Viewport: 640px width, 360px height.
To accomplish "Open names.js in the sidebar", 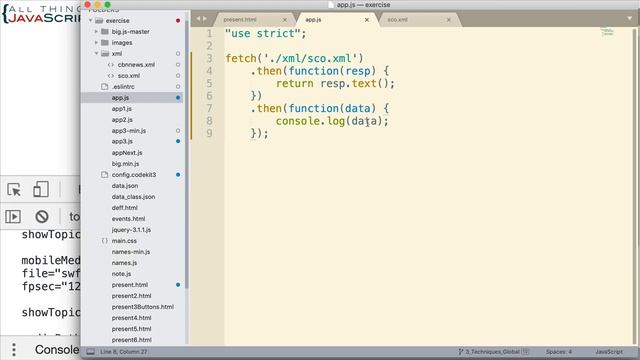I will click(124, 263).
